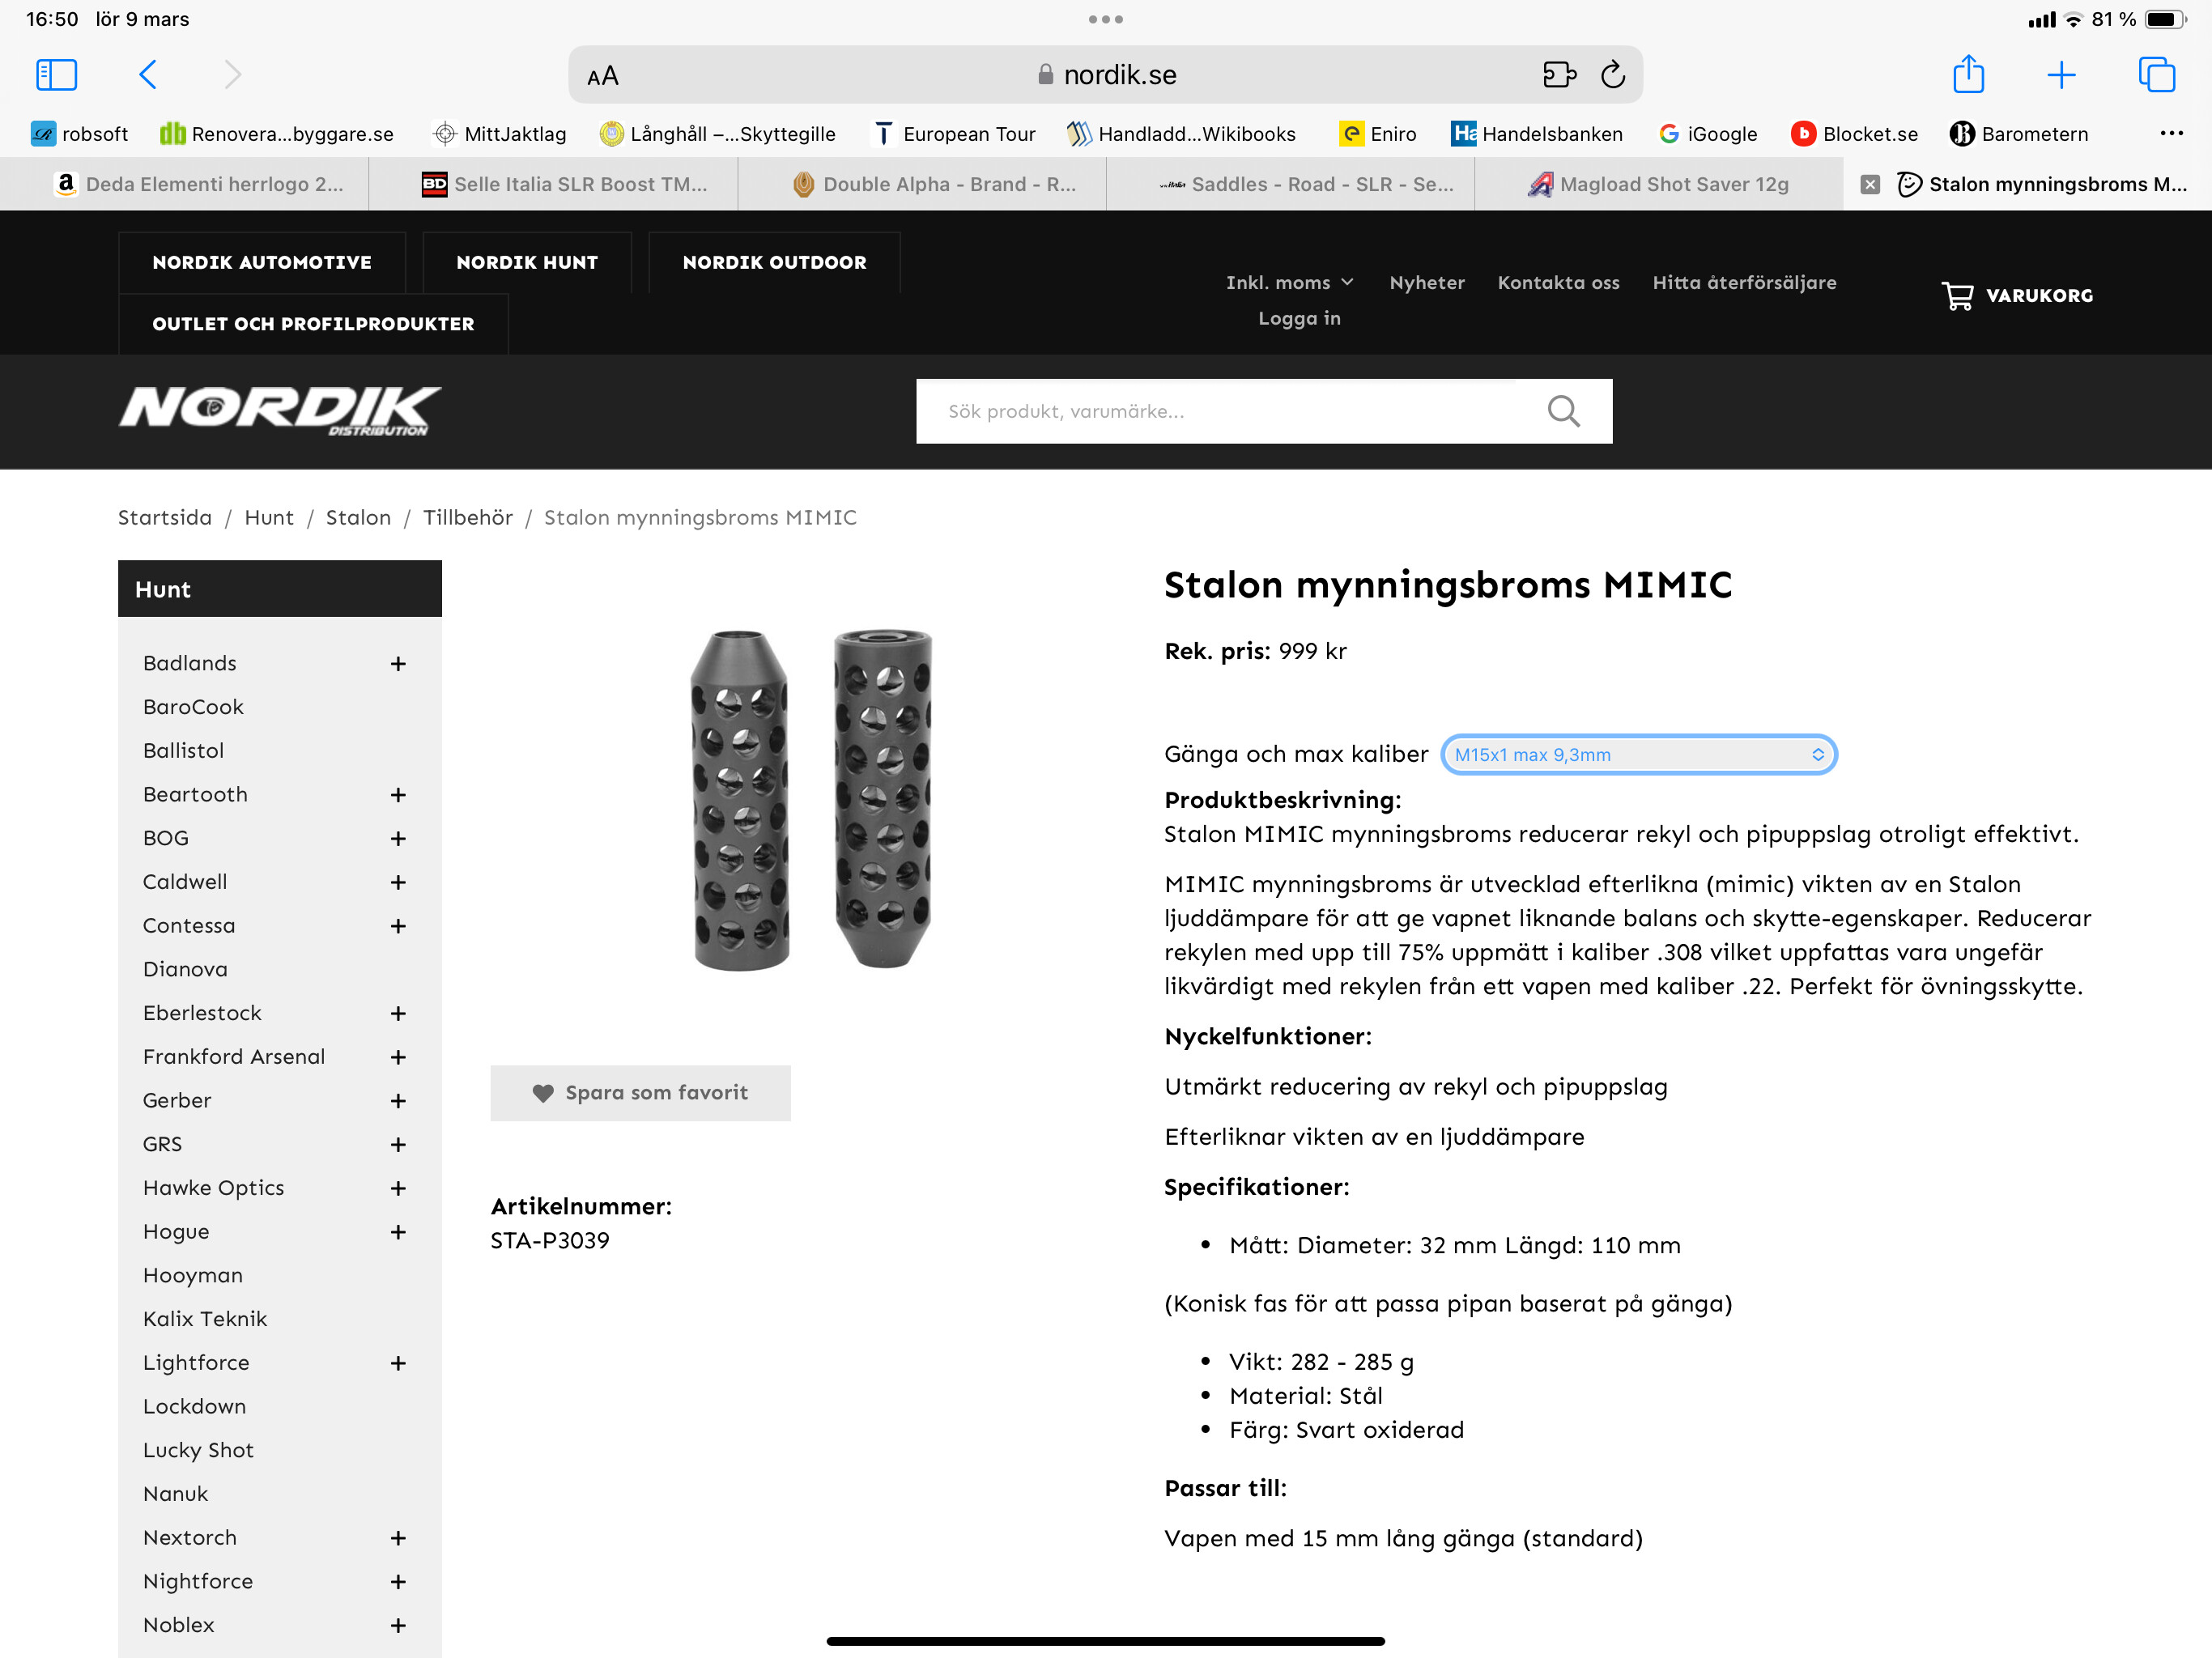Save product with Spara som favorit
This screenshot has height=1658, width=2212.
pos(640,1092)
